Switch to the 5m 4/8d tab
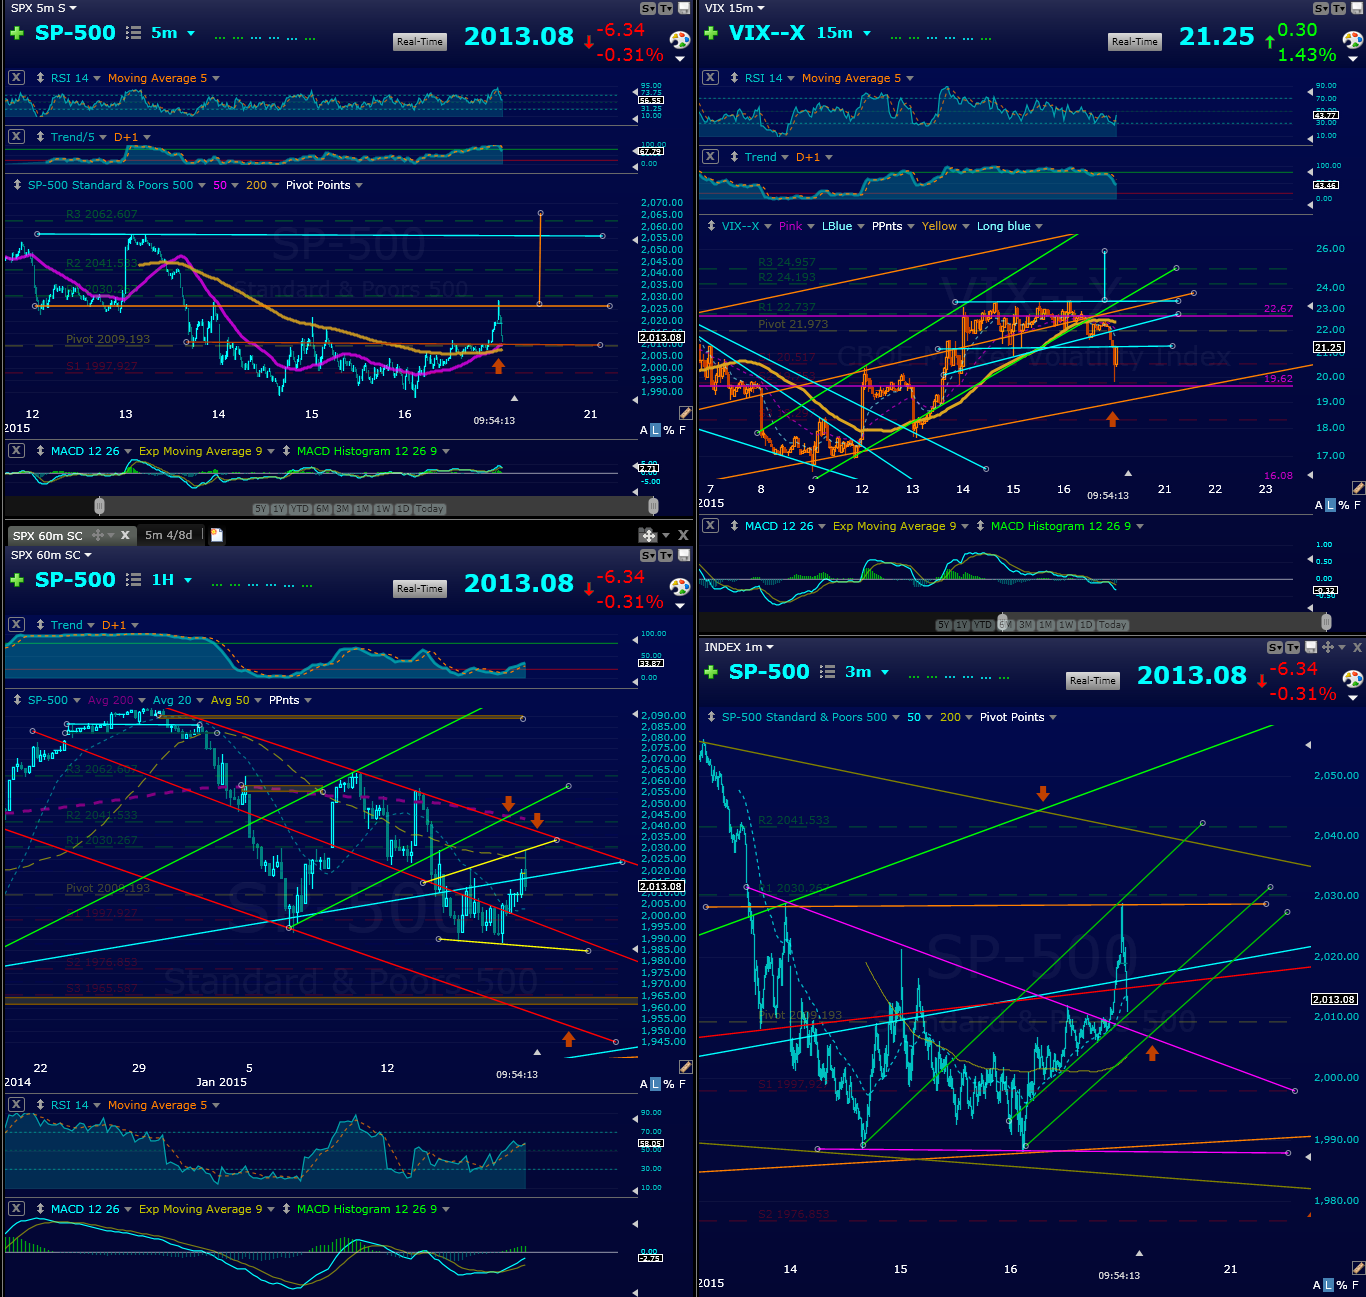This screenshot has width=1366, height=1297. pyautogui.click(x=169, y=535)
